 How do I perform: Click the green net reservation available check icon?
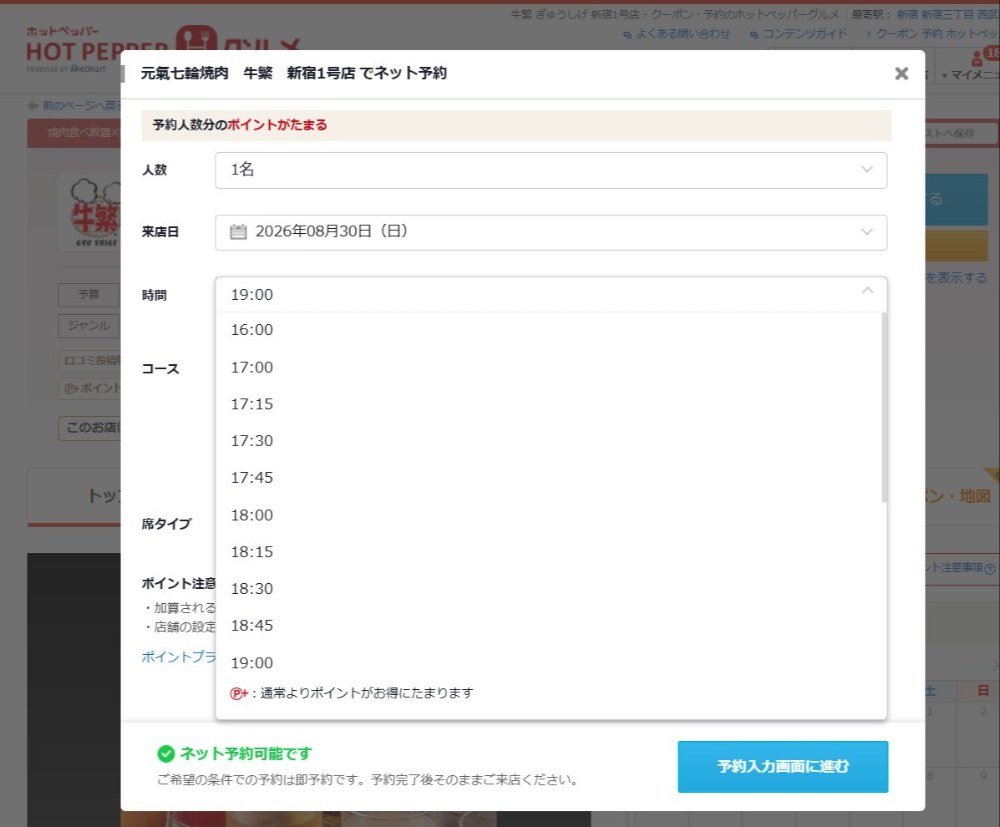(x=166, y=754)
